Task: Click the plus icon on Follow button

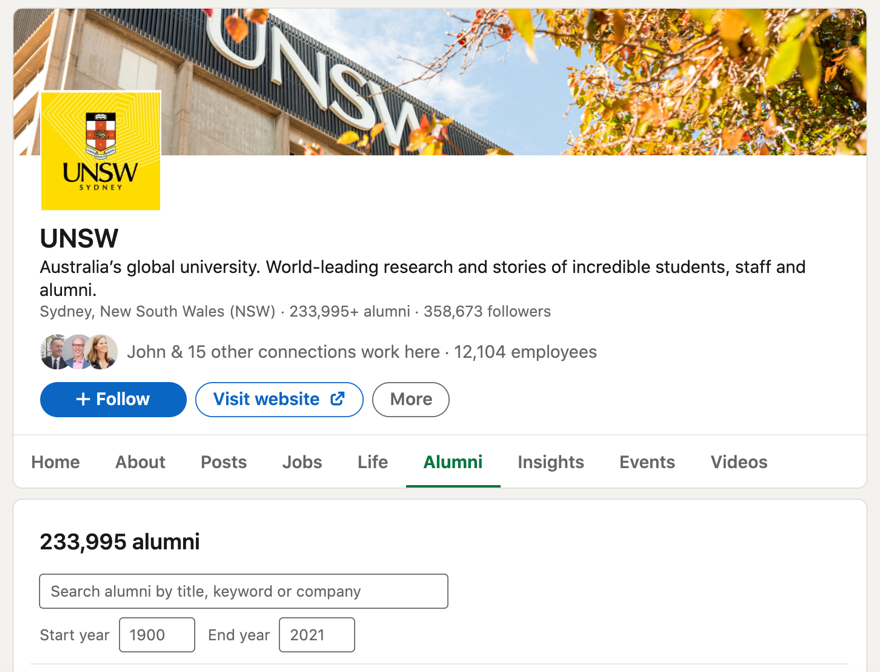Action: coord(83,399)
